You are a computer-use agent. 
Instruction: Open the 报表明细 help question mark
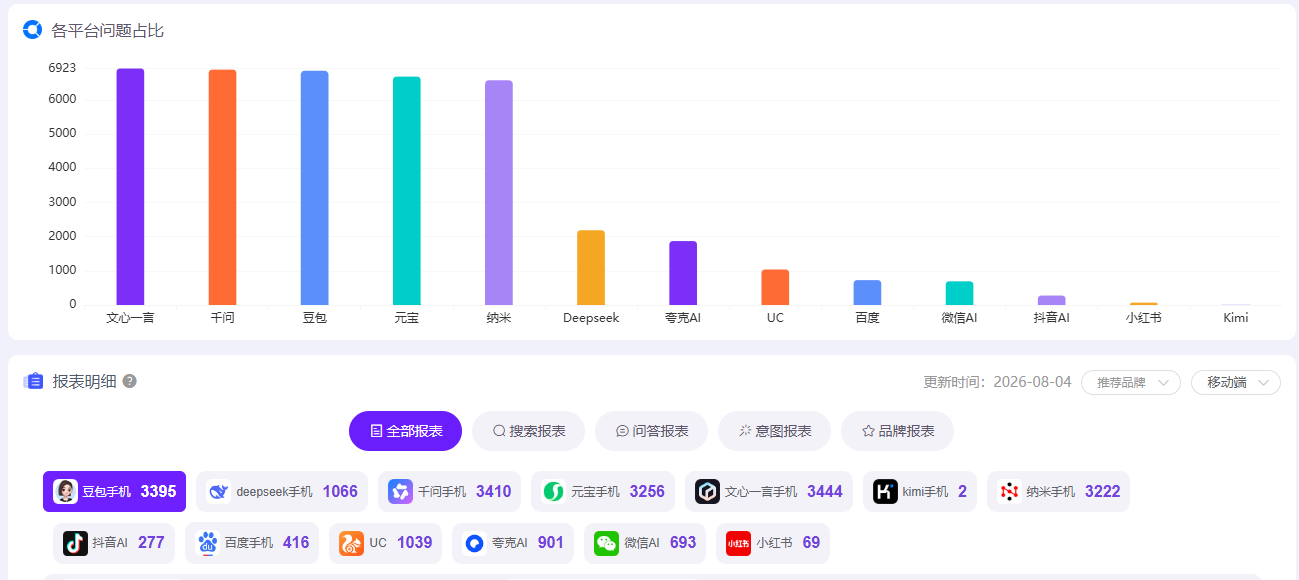tap(129, 381)
